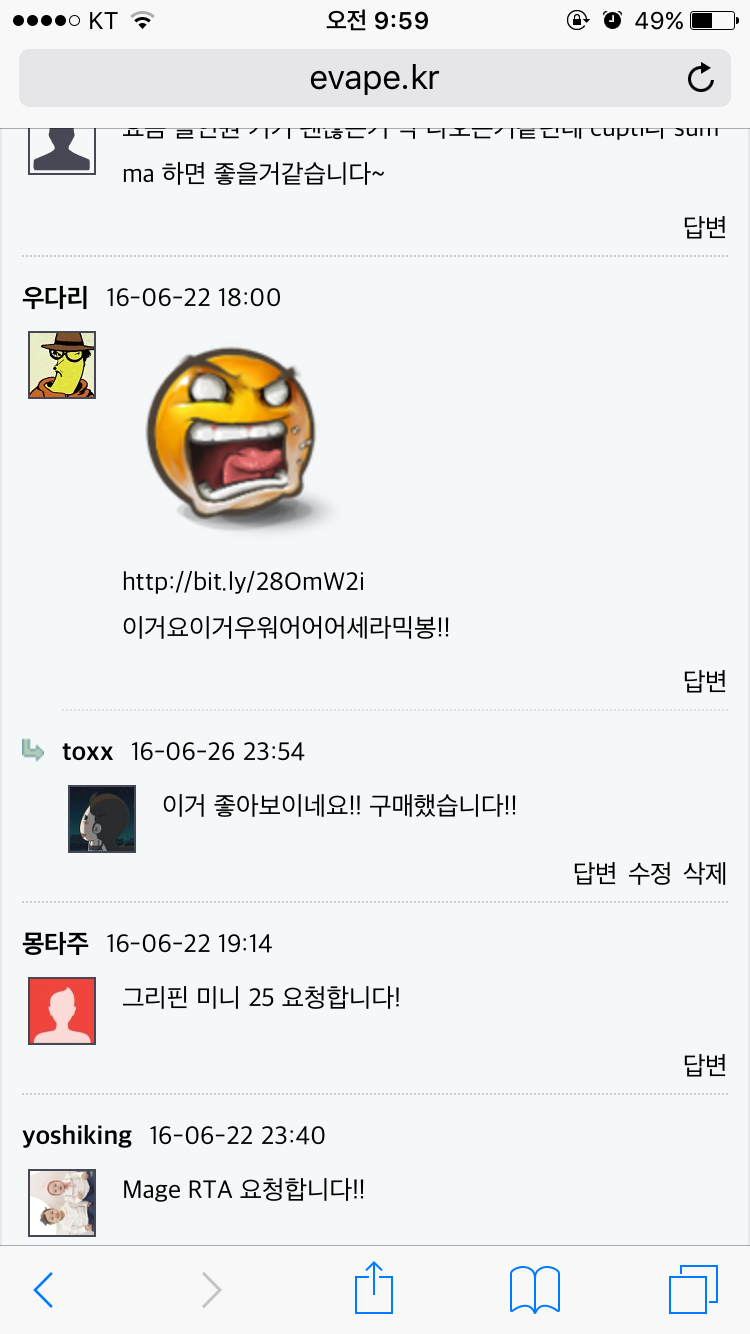Tap 답변 under 우다리's comment
Viewport: 750px width, 1334px height.
click(x=705, y=681)
